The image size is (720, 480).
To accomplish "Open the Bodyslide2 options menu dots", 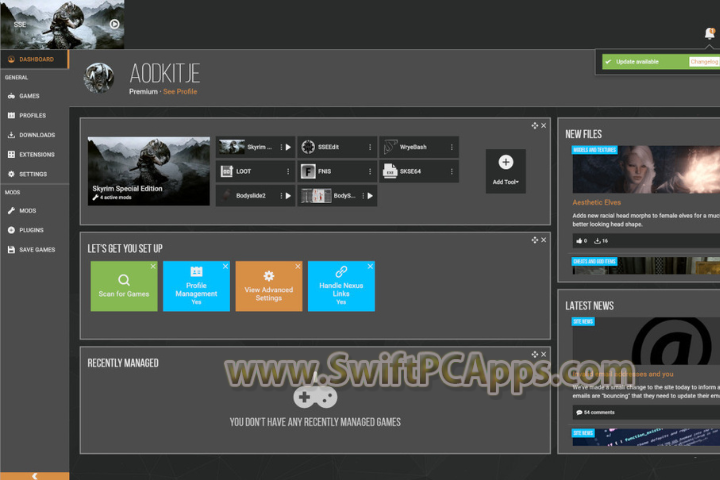I will coord(281,196).
